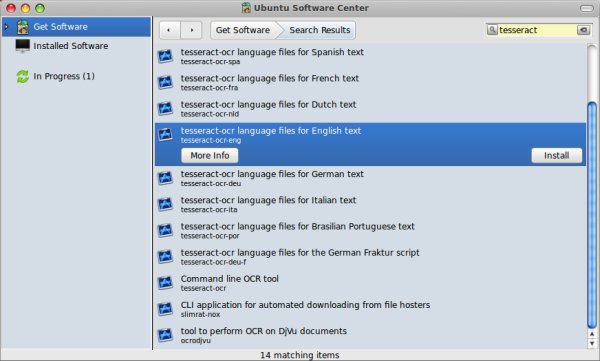600x361 pixels.
Task: Clear the search field text
Action: coord(583,30)
